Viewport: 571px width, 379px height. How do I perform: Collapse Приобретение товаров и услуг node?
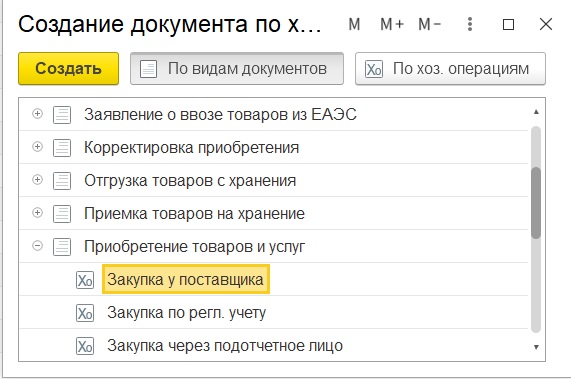pos(37,246)
